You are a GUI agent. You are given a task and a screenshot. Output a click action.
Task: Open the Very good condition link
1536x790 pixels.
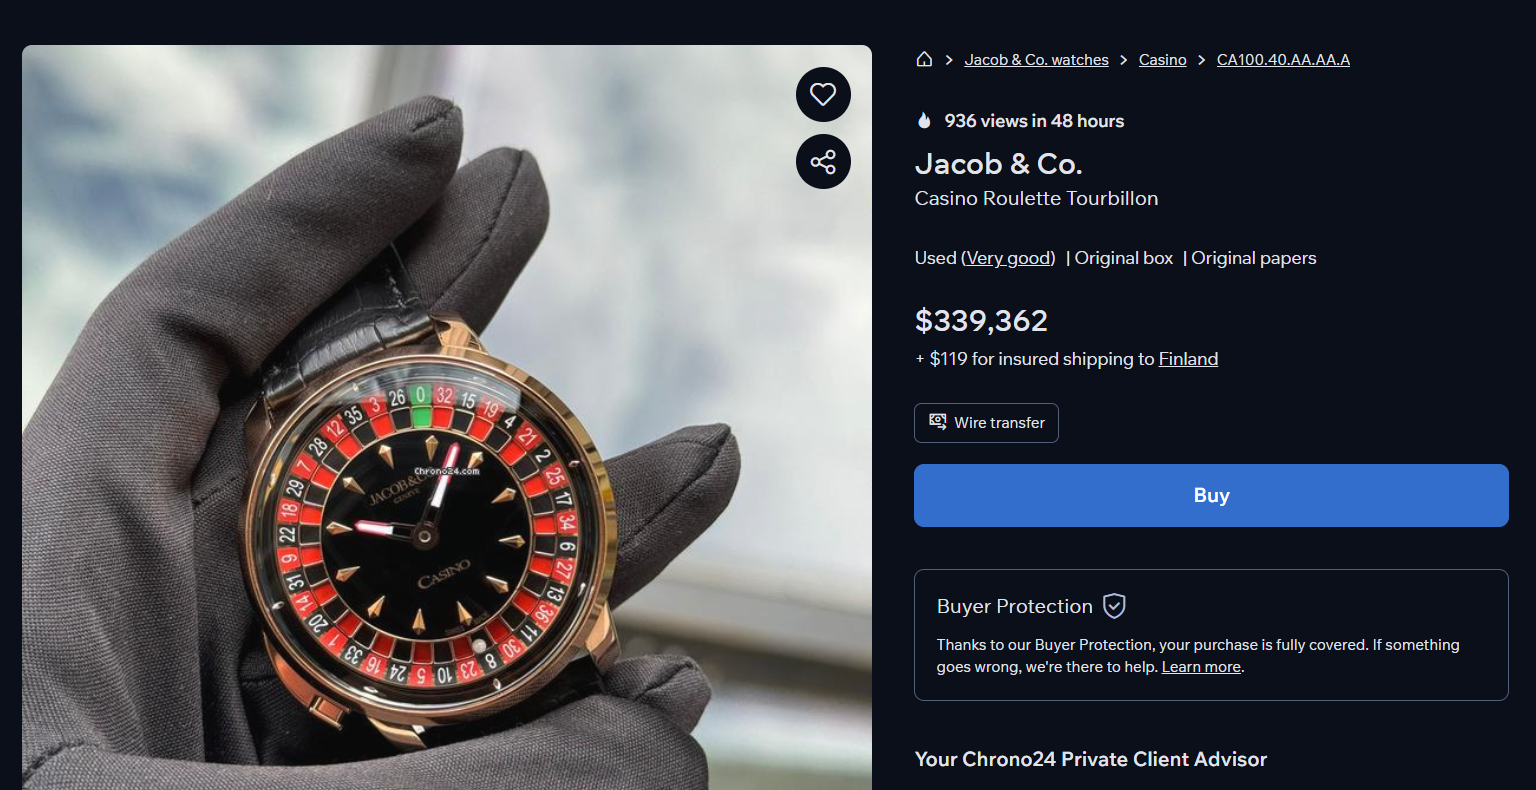1008,258
